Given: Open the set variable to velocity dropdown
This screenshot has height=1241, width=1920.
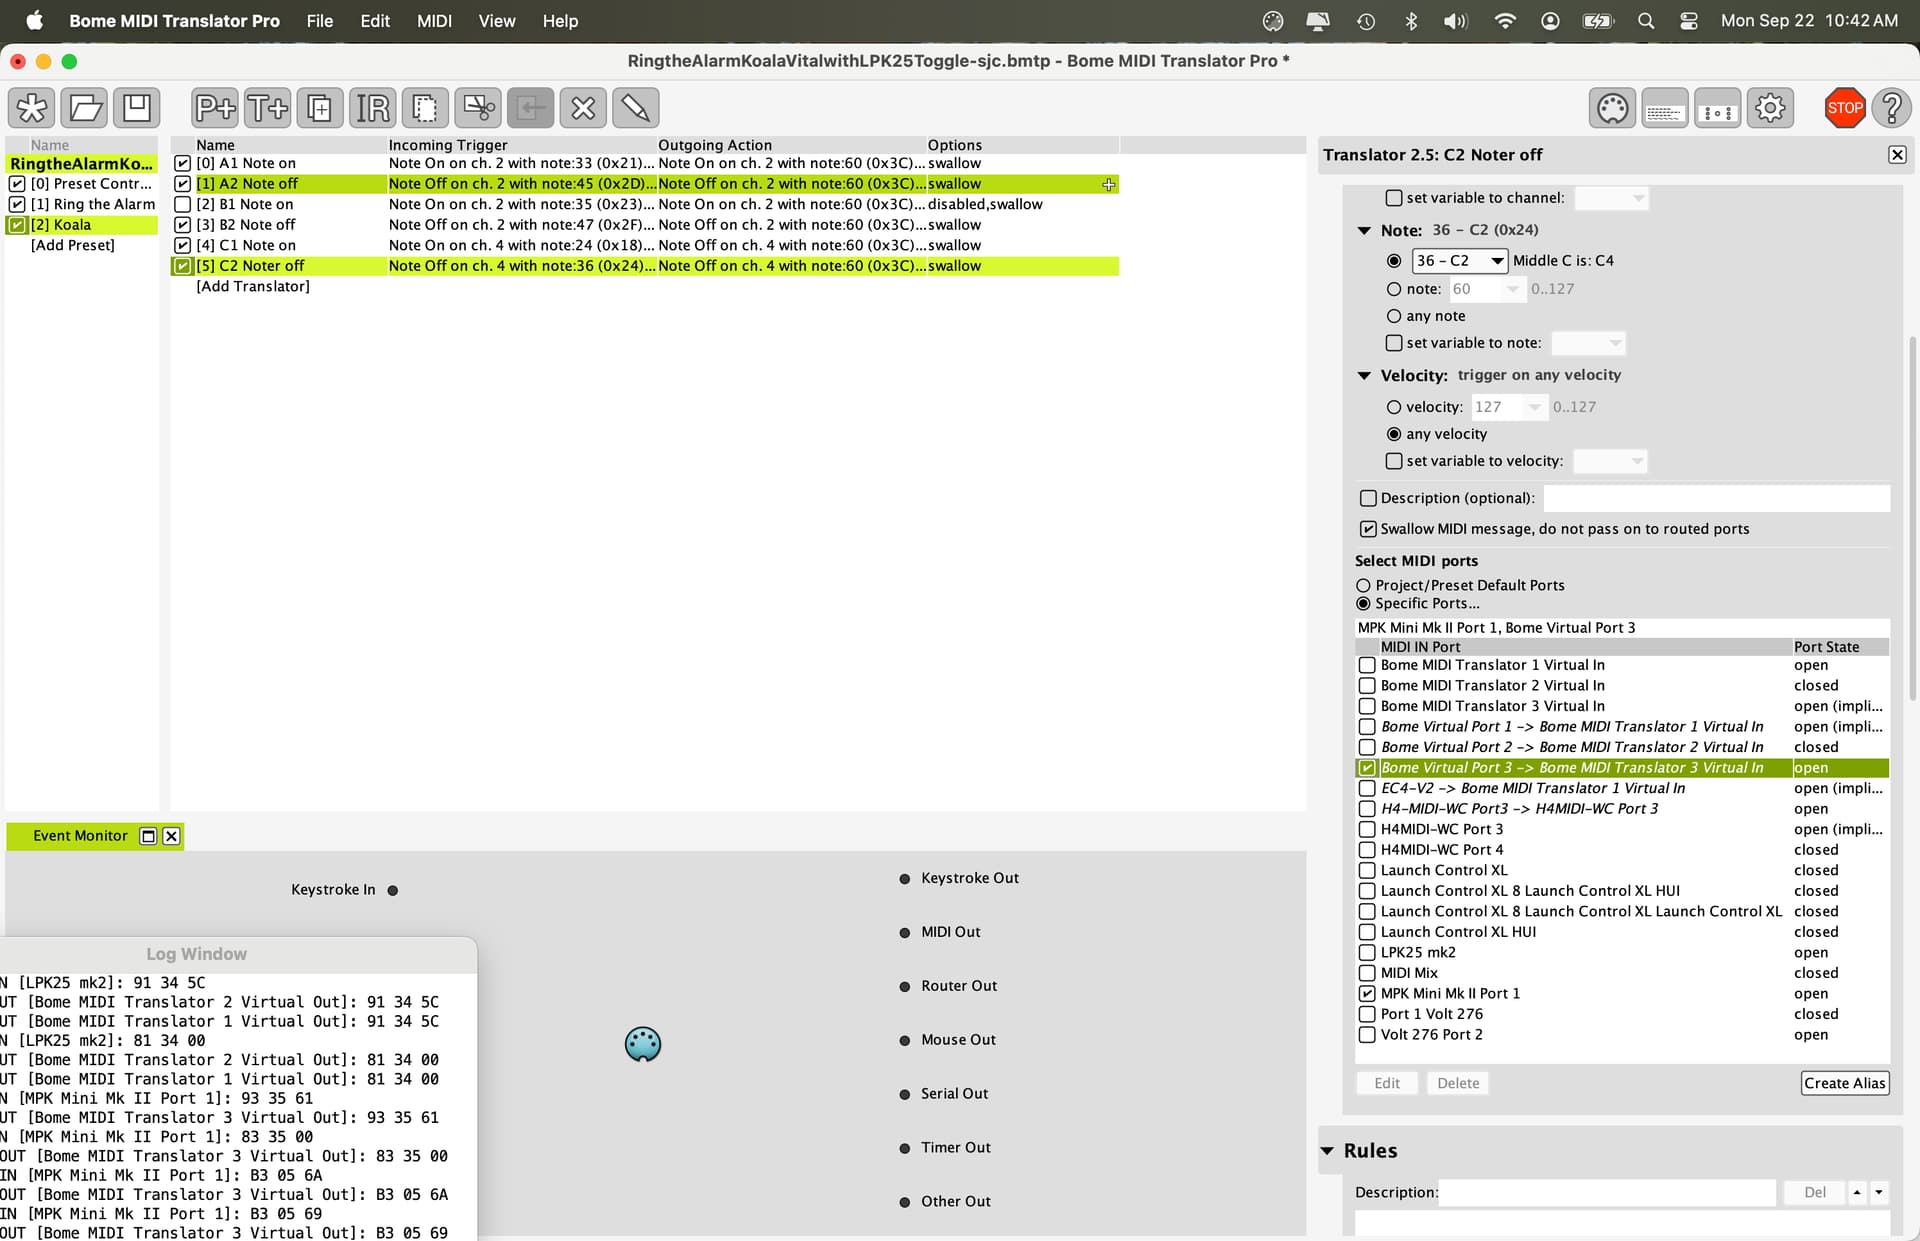Looking at the screenshot, I should click(x=1610, y=461).
